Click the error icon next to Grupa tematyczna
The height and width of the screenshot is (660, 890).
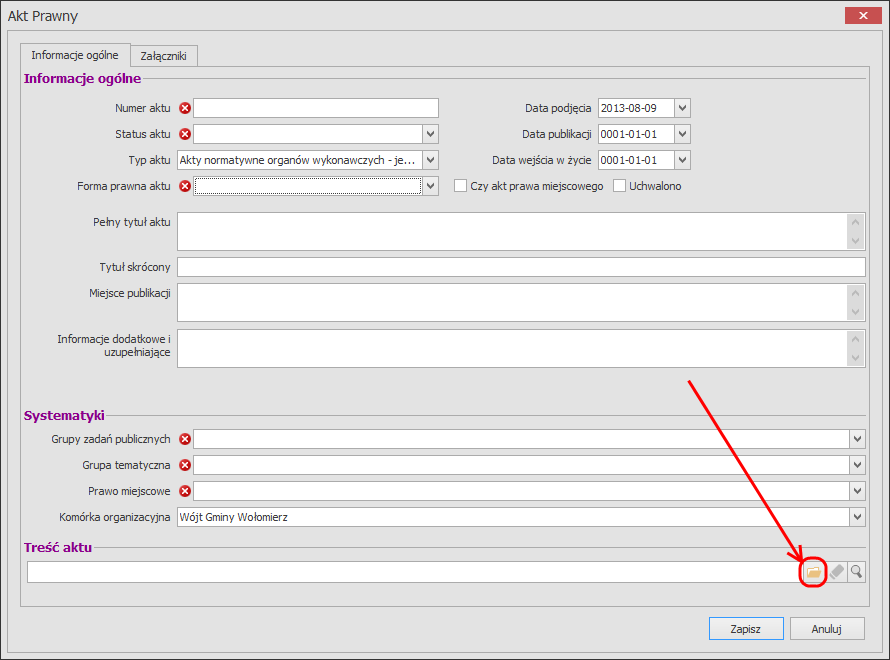pyautogui.click(x=185, y=465)
